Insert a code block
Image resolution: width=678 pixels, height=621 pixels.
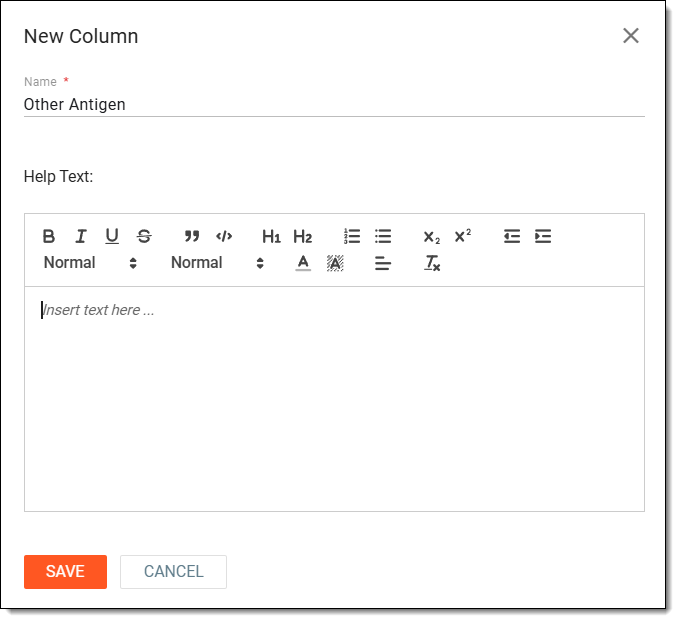[224, 237]
